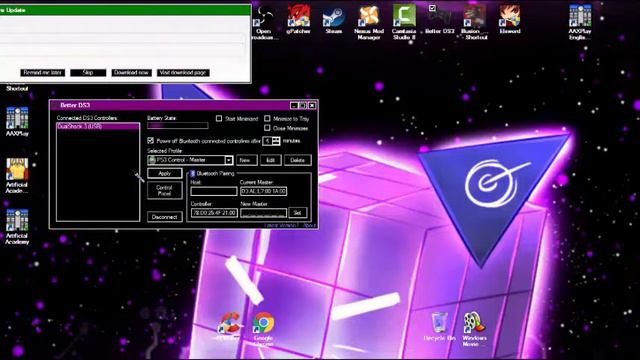Toggle the Close Minimizes checkbox

[267, 128]
